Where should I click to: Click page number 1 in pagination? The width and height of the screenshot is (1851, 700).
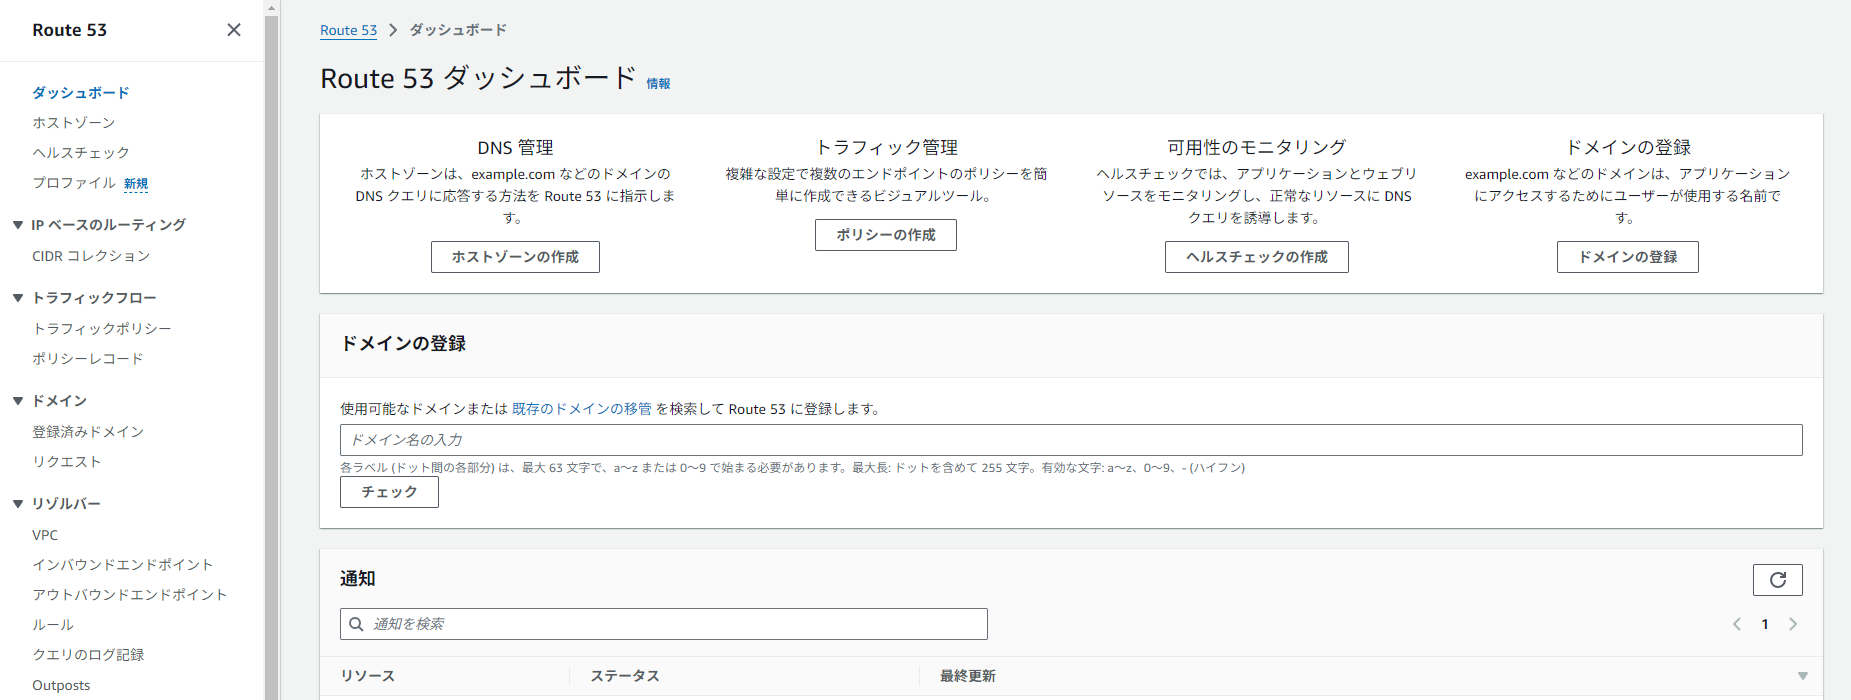[x=1765, y=624]
